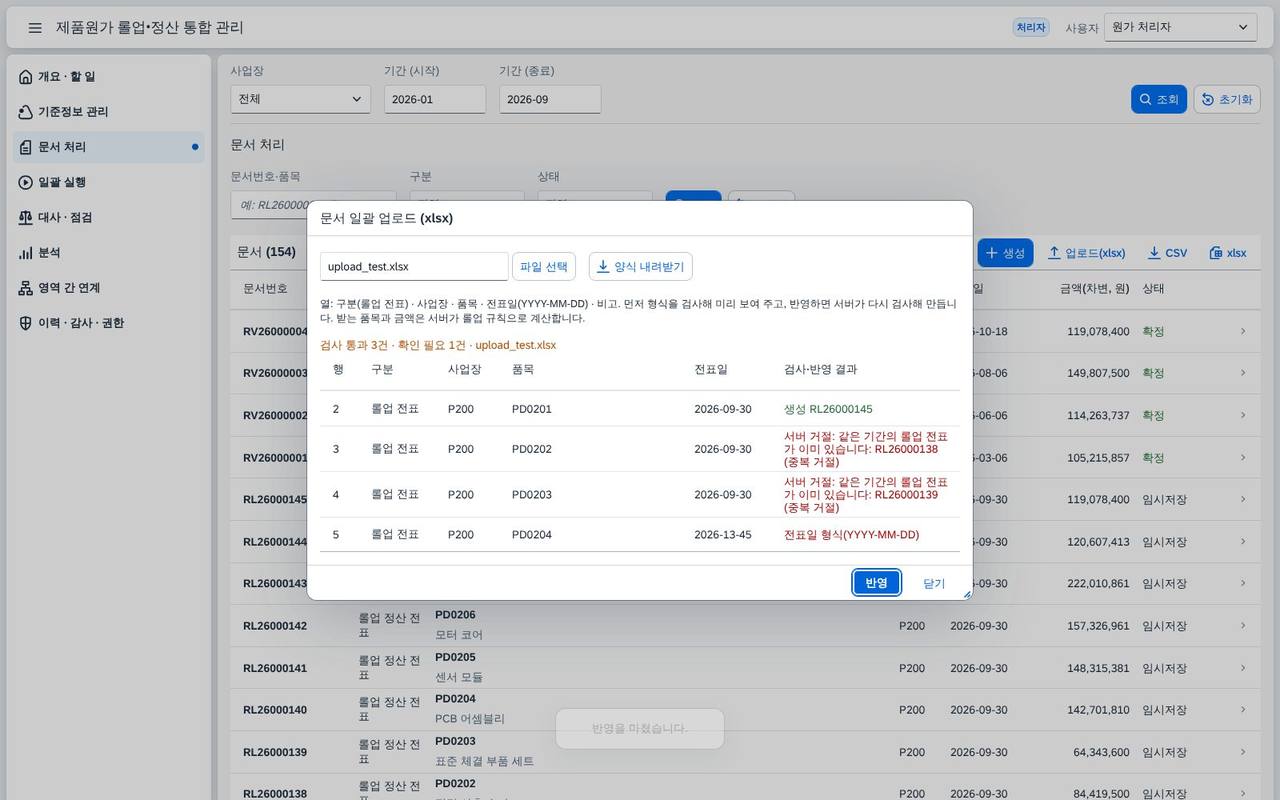
Task: Go to 개요 · 할 일 in sidebar
Action: (109, 77)
